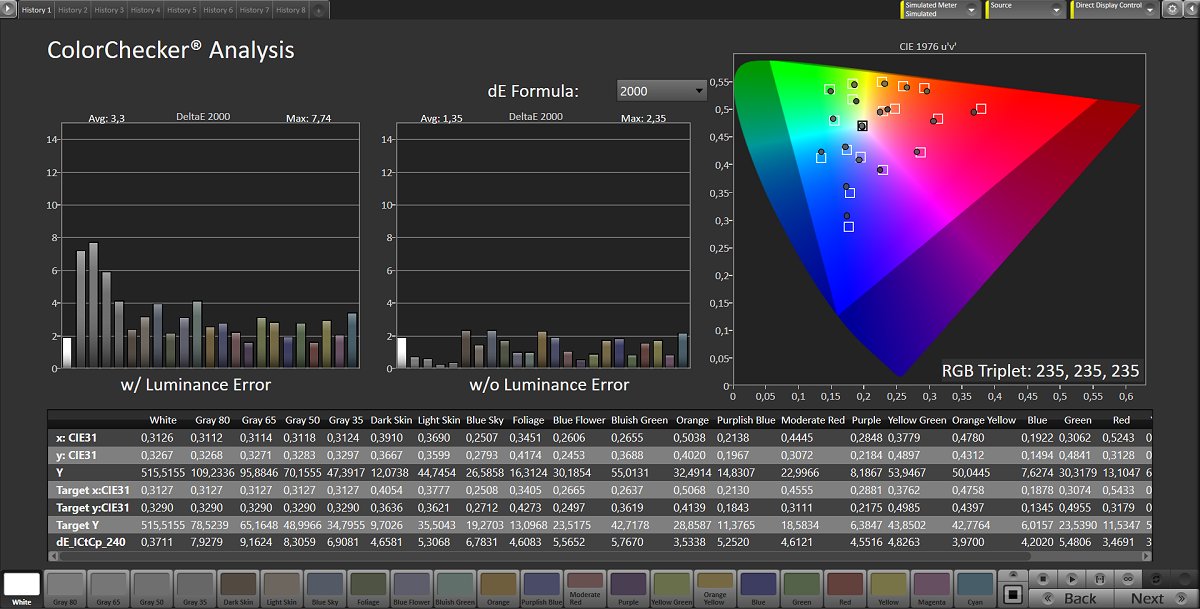
Task: Open the Simulated Meter dropdown
Action: click(x=939, y=9)
